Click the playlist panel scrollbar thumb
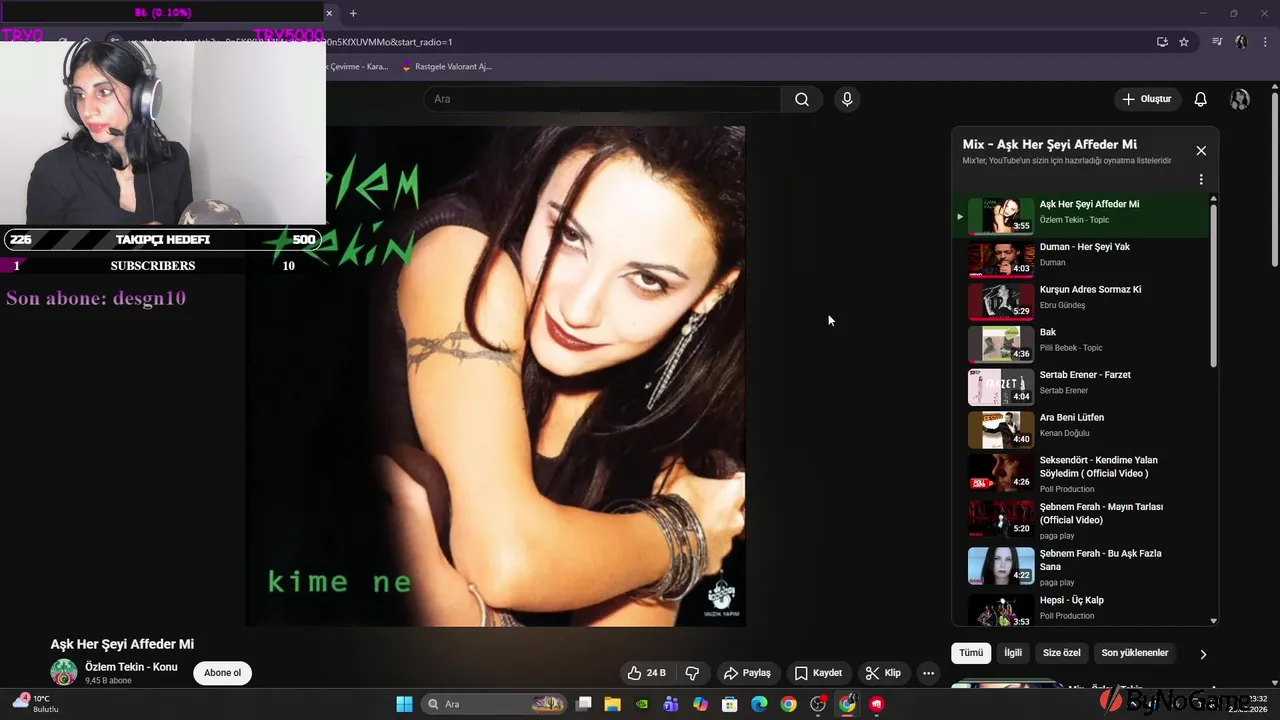Viewport: 1280px width, 720px height. pos(1214,285)
